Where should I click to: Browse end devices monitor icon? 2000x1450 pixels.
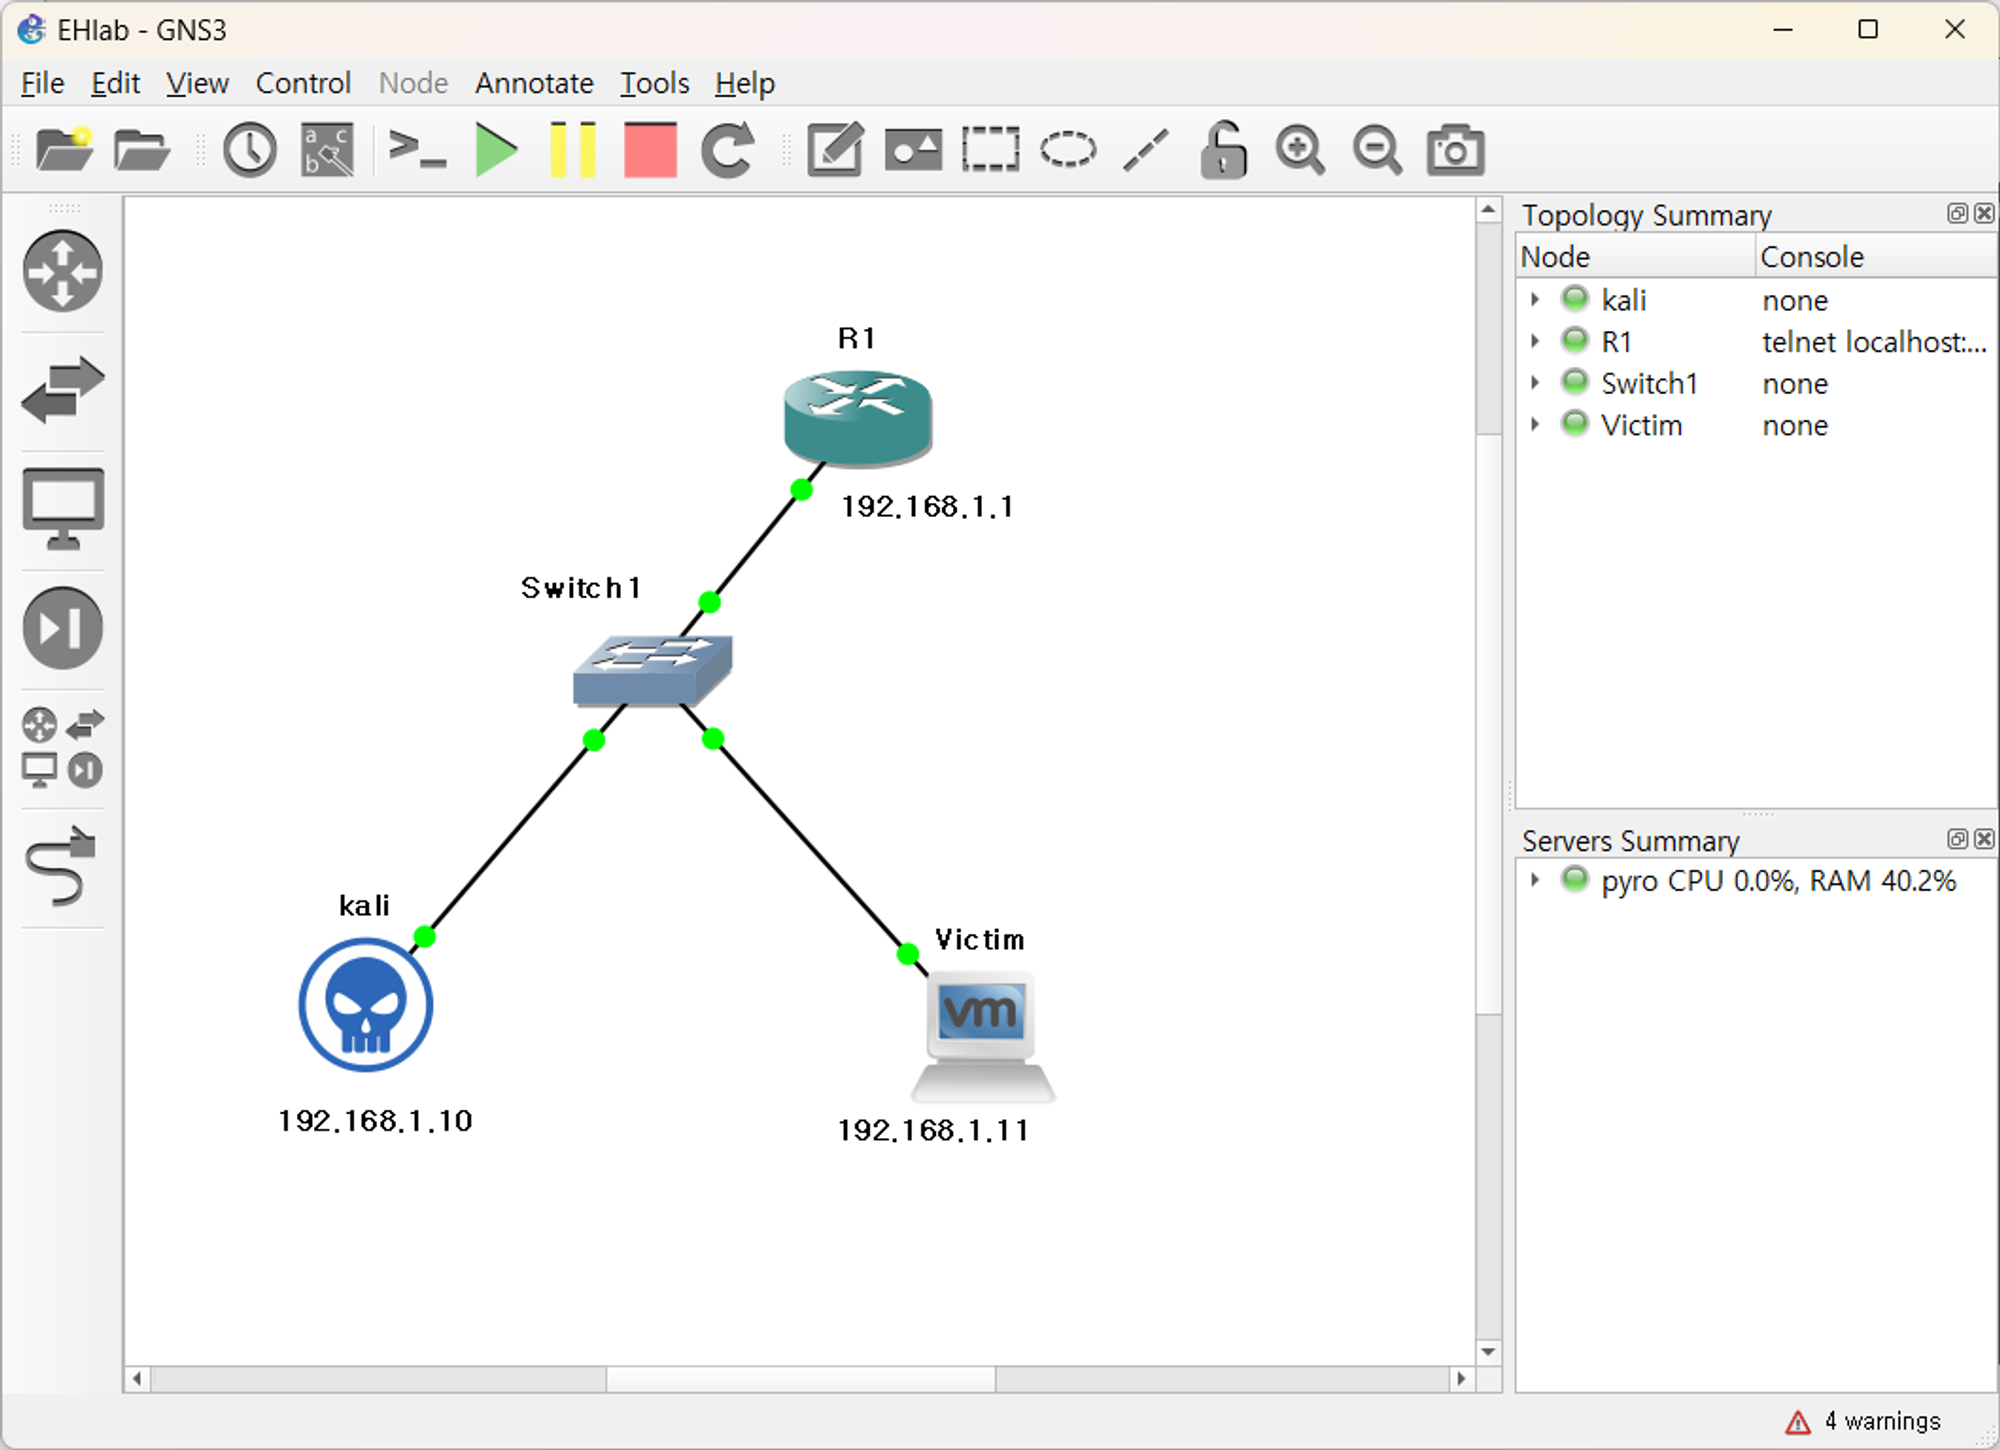(x=63, y=508)
